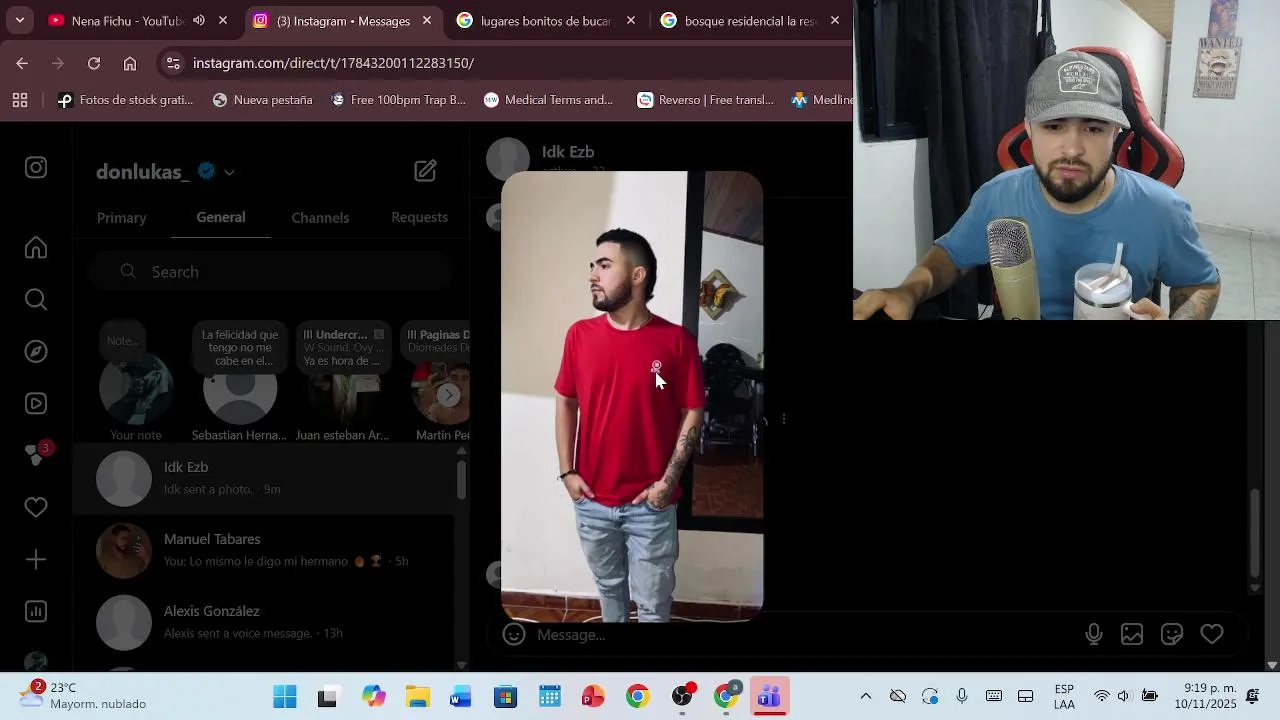Select the General messages tab
This screenshot has height=720, width=1280.
coord(221,217)
